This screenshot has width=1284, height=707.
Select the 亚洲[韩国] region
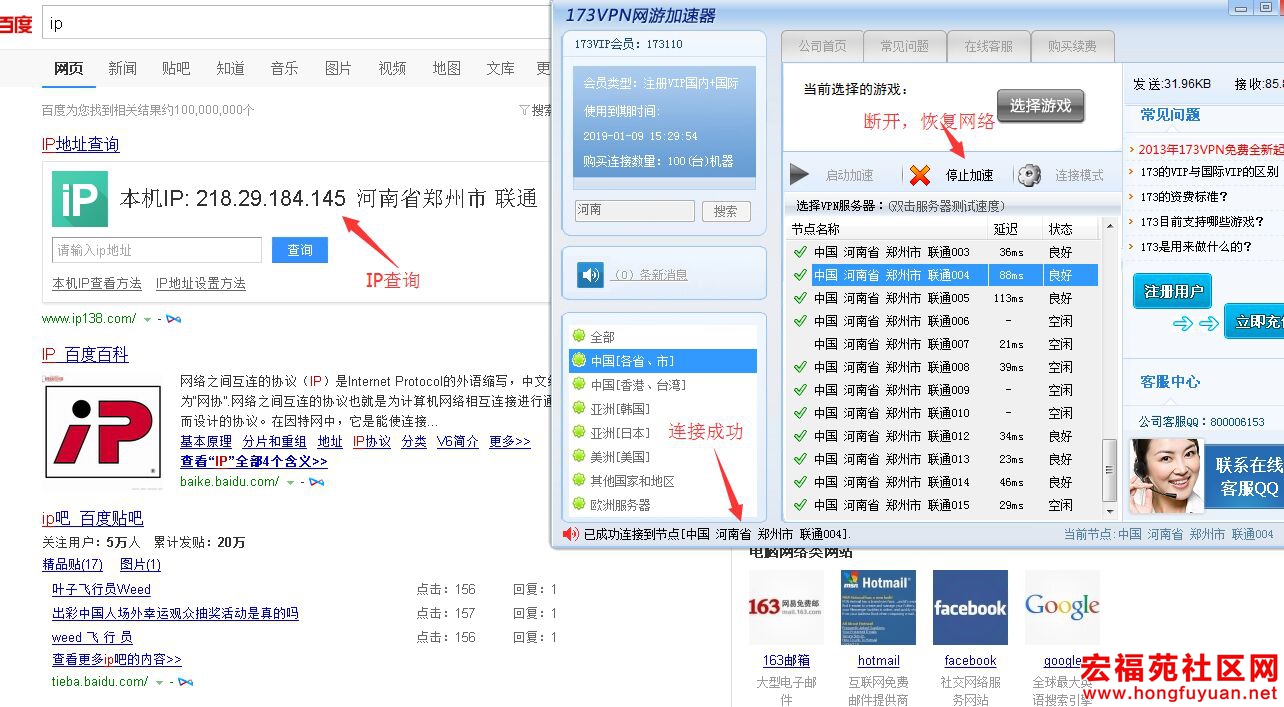click(x=663, y=409)
